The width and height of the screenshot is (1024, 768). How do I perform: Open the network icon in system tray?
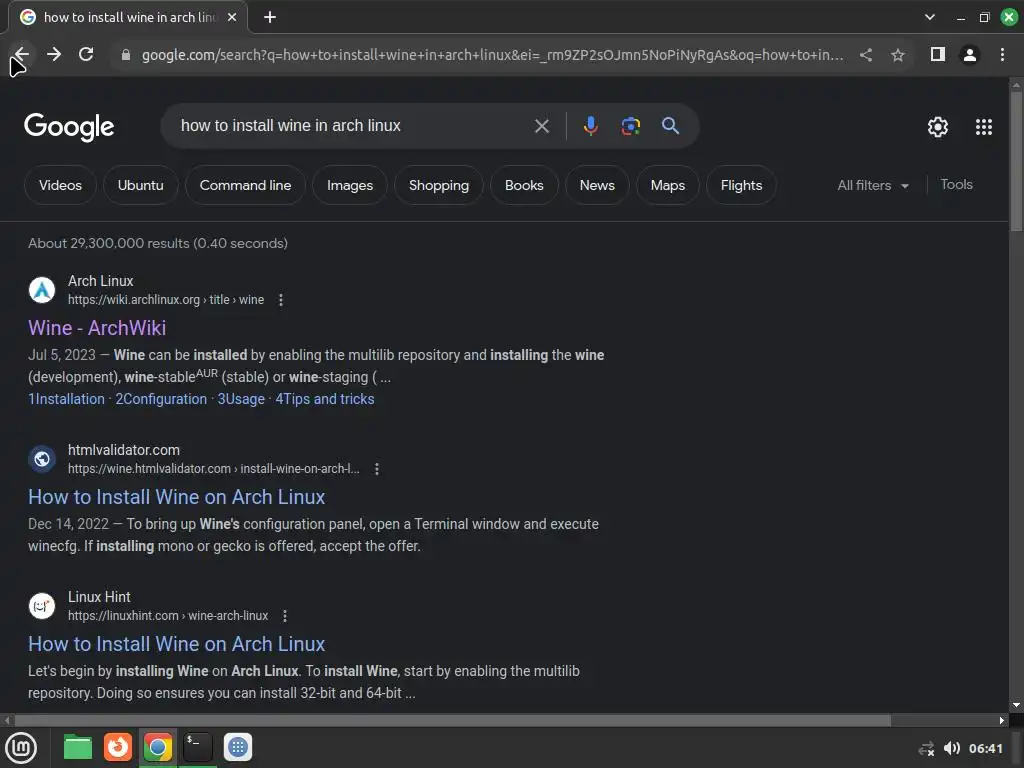click(926, 749)
